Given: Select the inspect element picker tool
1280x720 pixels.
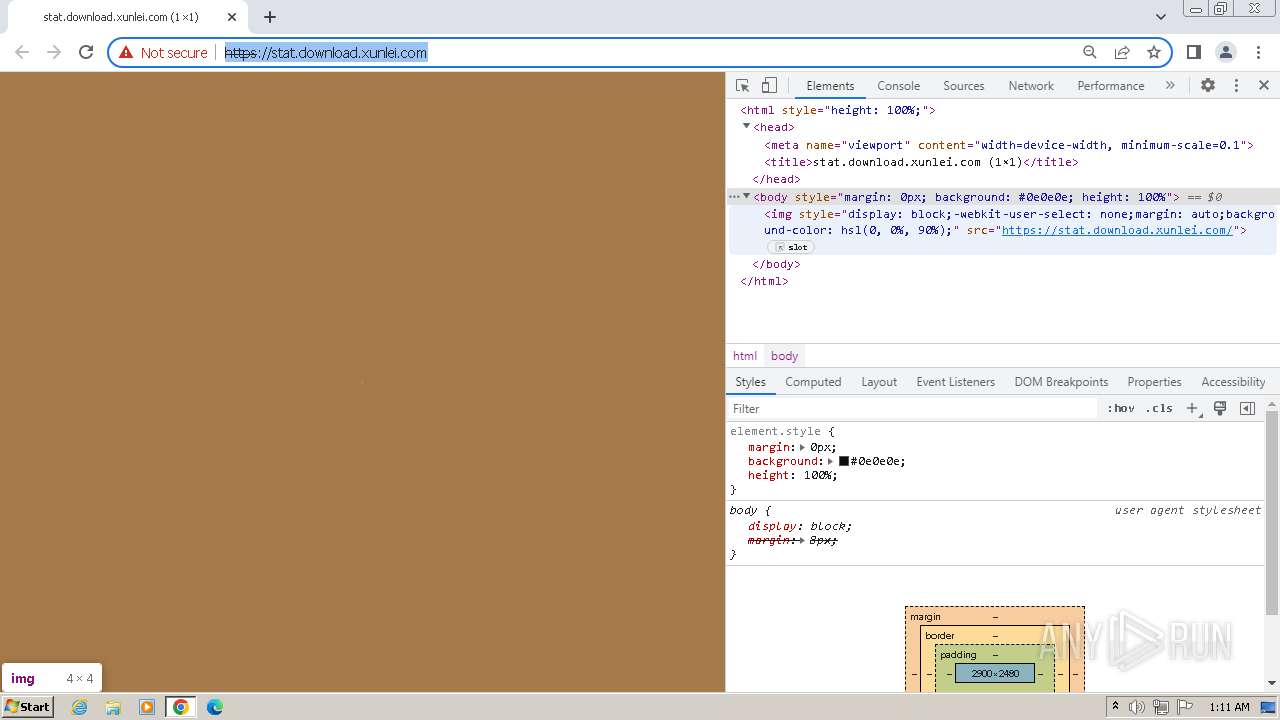Looking at the screenshot, I should [x=742, y=86].
